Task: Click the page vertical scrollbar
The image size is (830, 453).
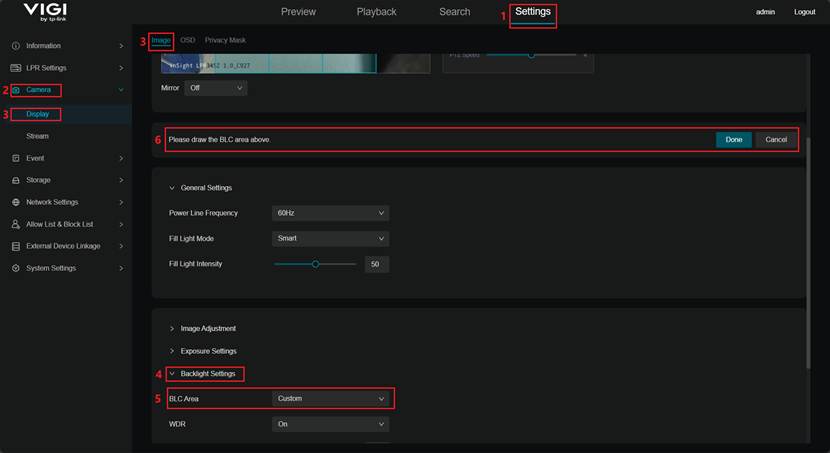Action: [x=808, y=253]
